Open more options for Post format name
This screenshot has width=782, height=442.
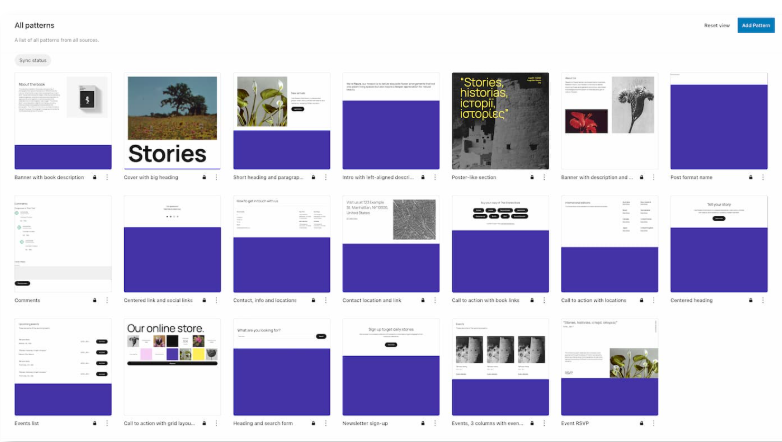pyautogui.click(x=762, y=177)
